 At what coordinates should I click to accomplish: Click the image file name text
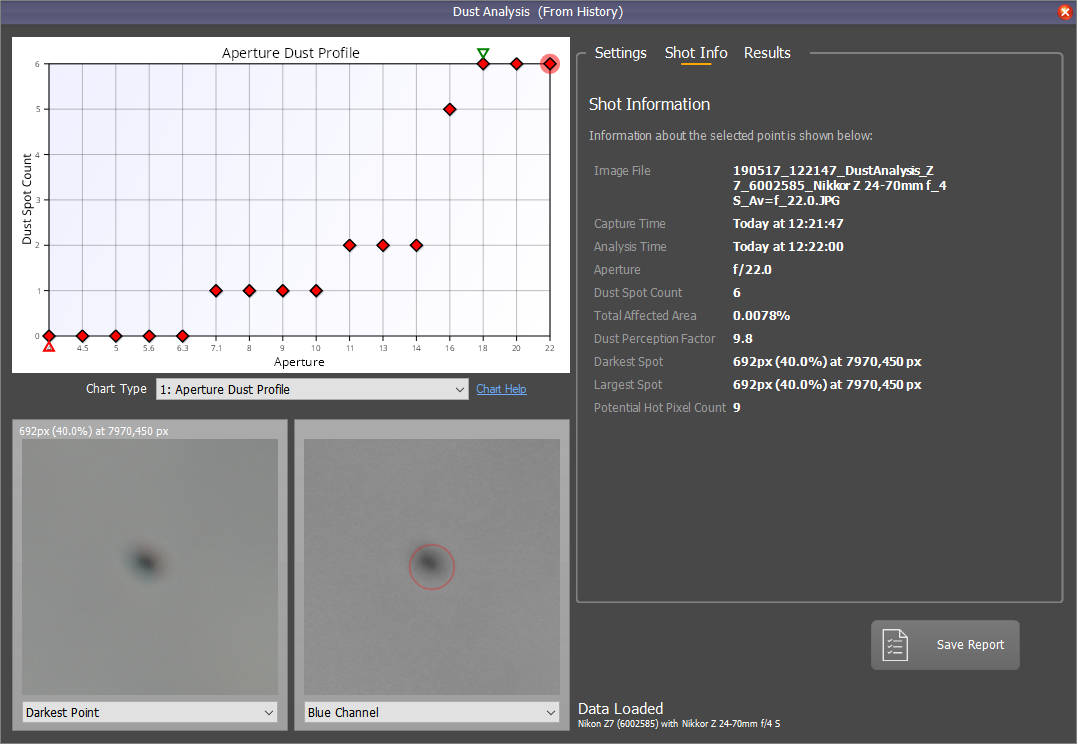[839, 185]
